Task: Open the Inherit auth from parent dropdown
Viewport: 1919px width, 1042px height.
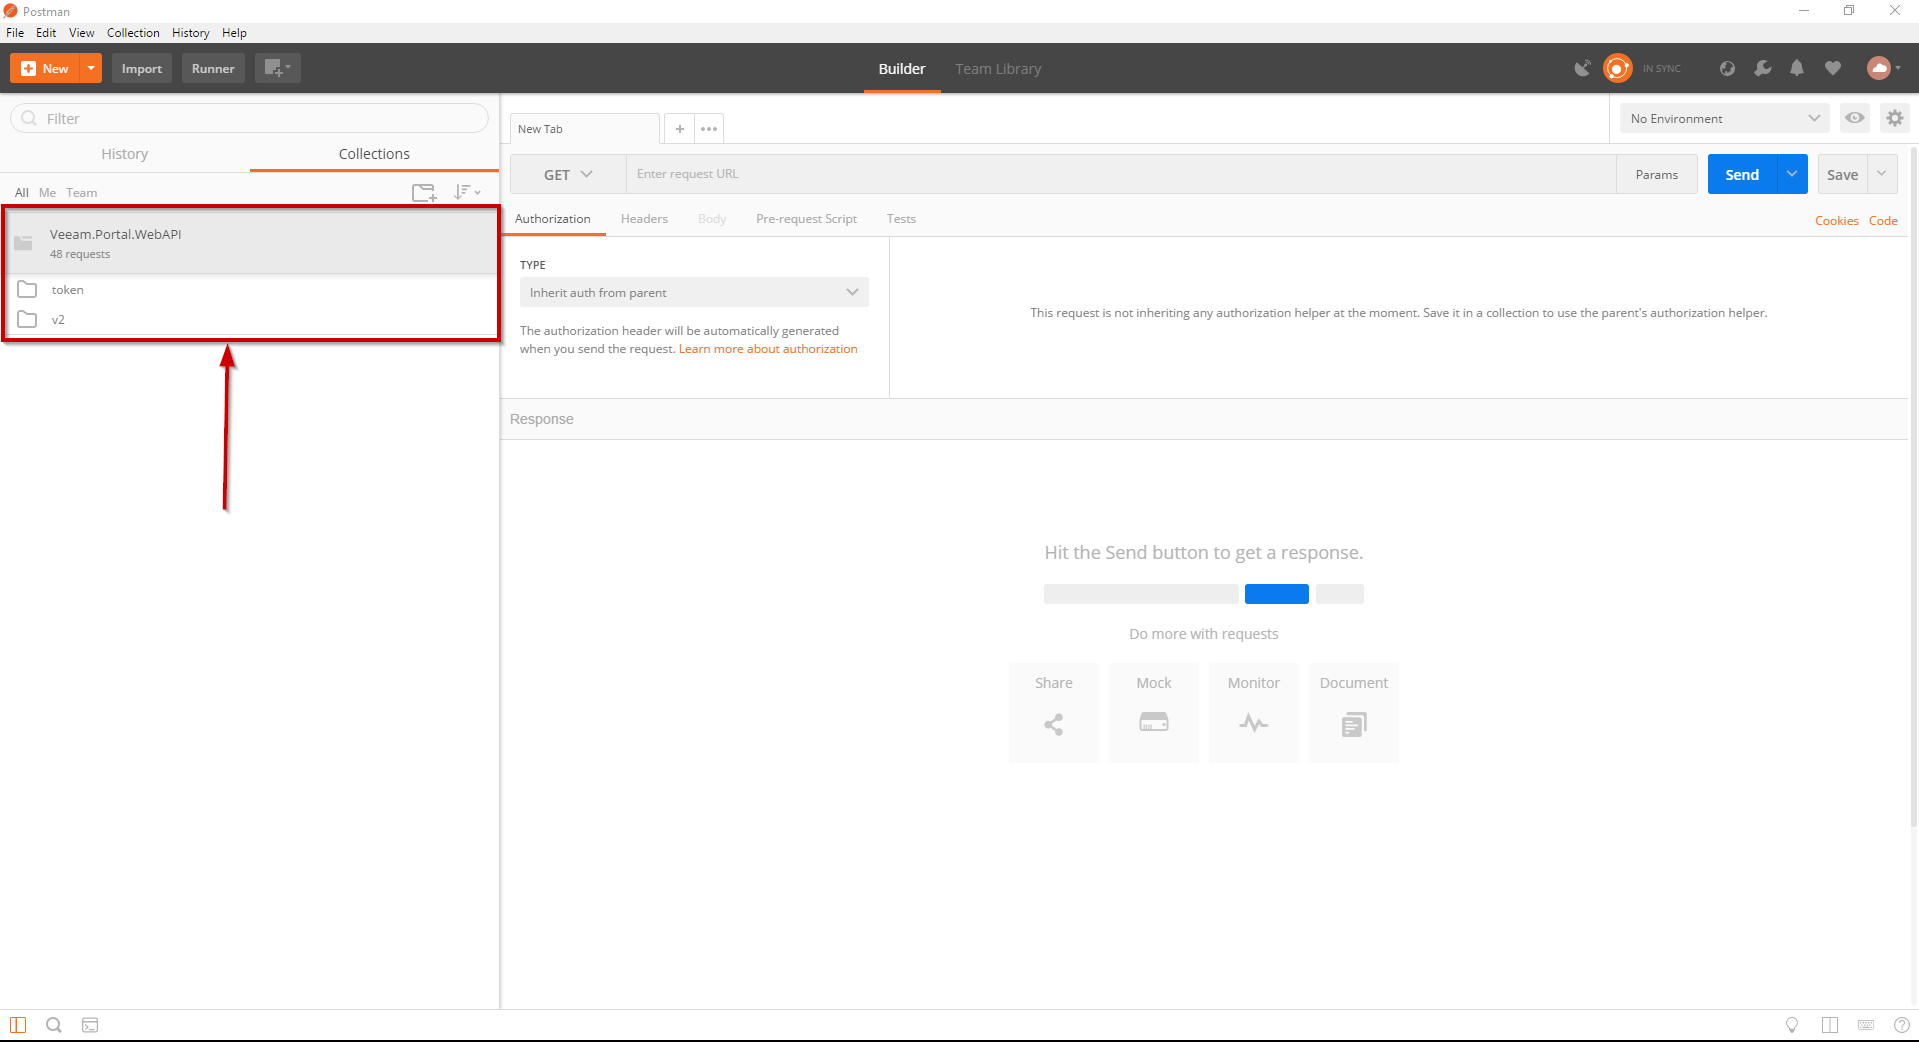Action: coord(694,292)
